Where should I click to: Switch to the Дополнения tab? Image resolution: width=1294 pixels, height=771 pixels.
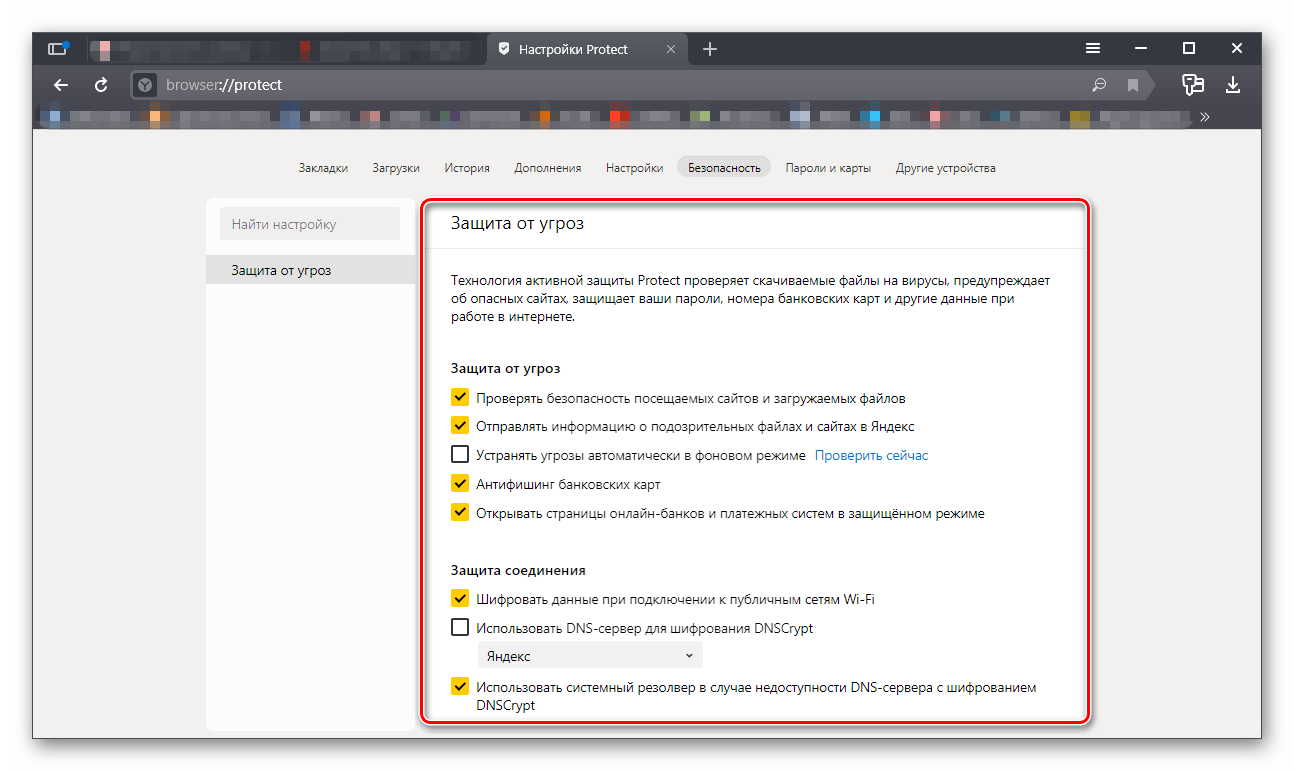[548, 168]
